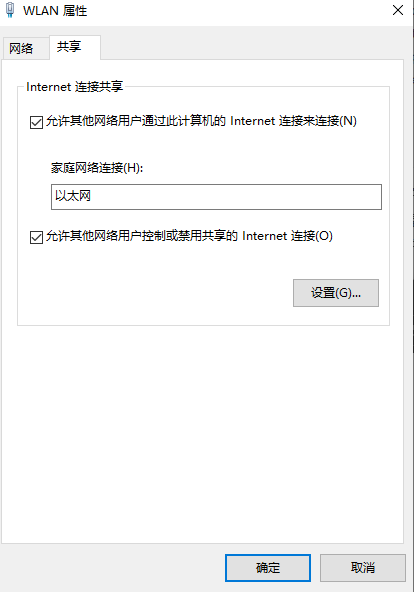Click the WLAN adapter icon in title bar
Viewport: 414px width, 592px height.
click(x=10, y=10)
